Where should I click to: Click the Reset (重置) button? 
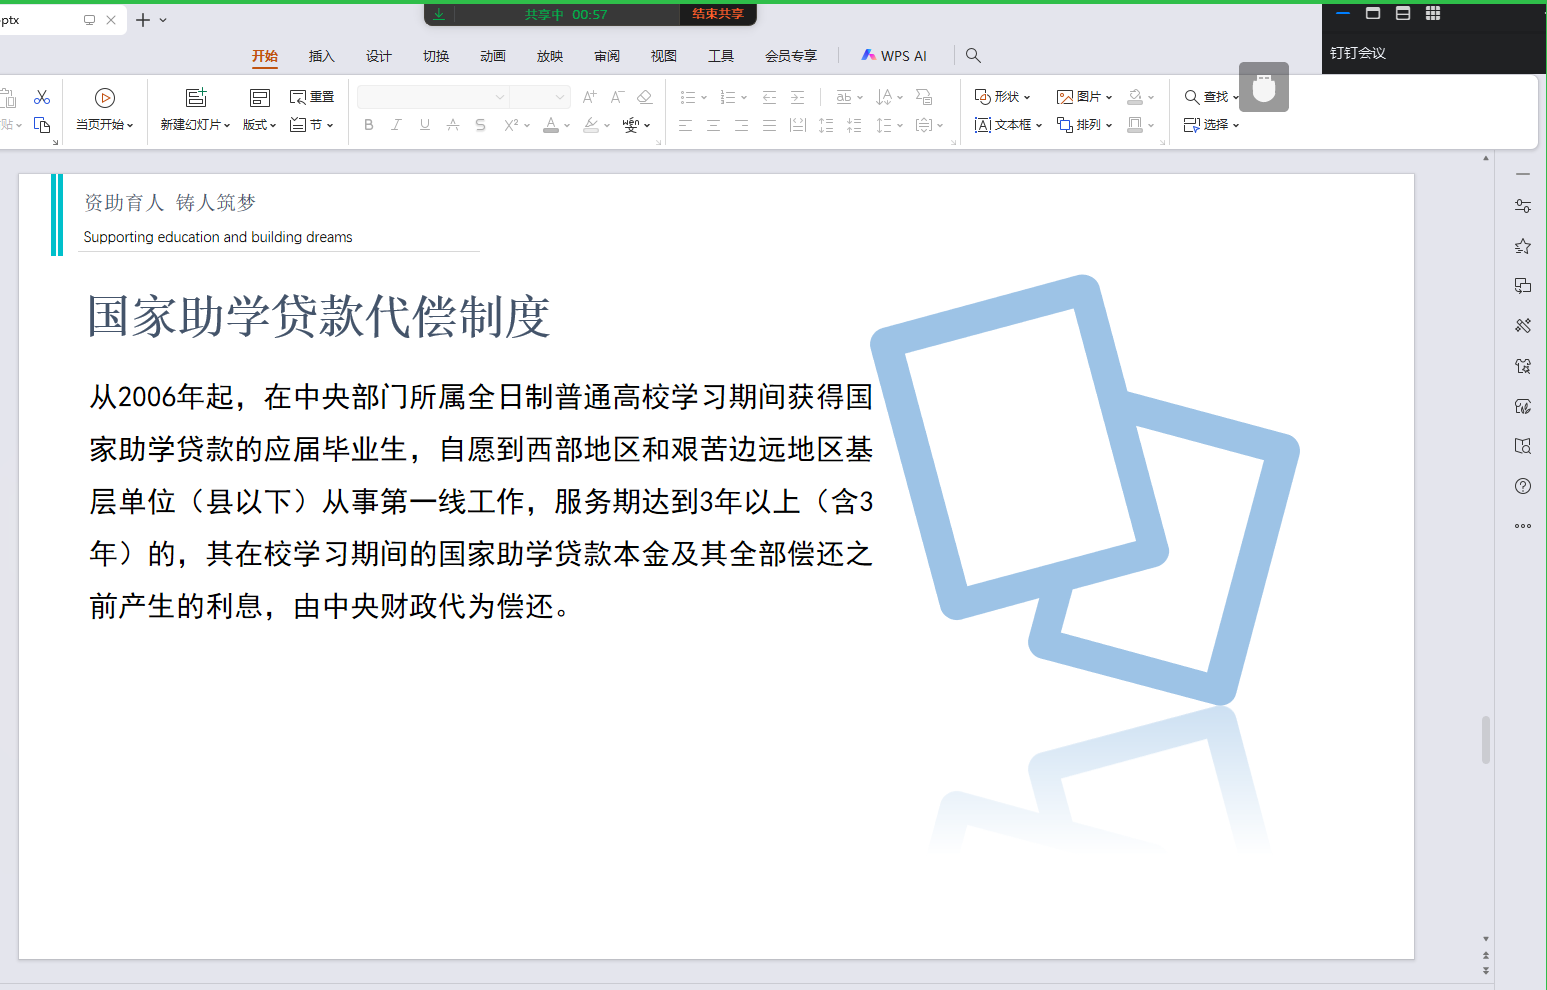pos(312,97)
